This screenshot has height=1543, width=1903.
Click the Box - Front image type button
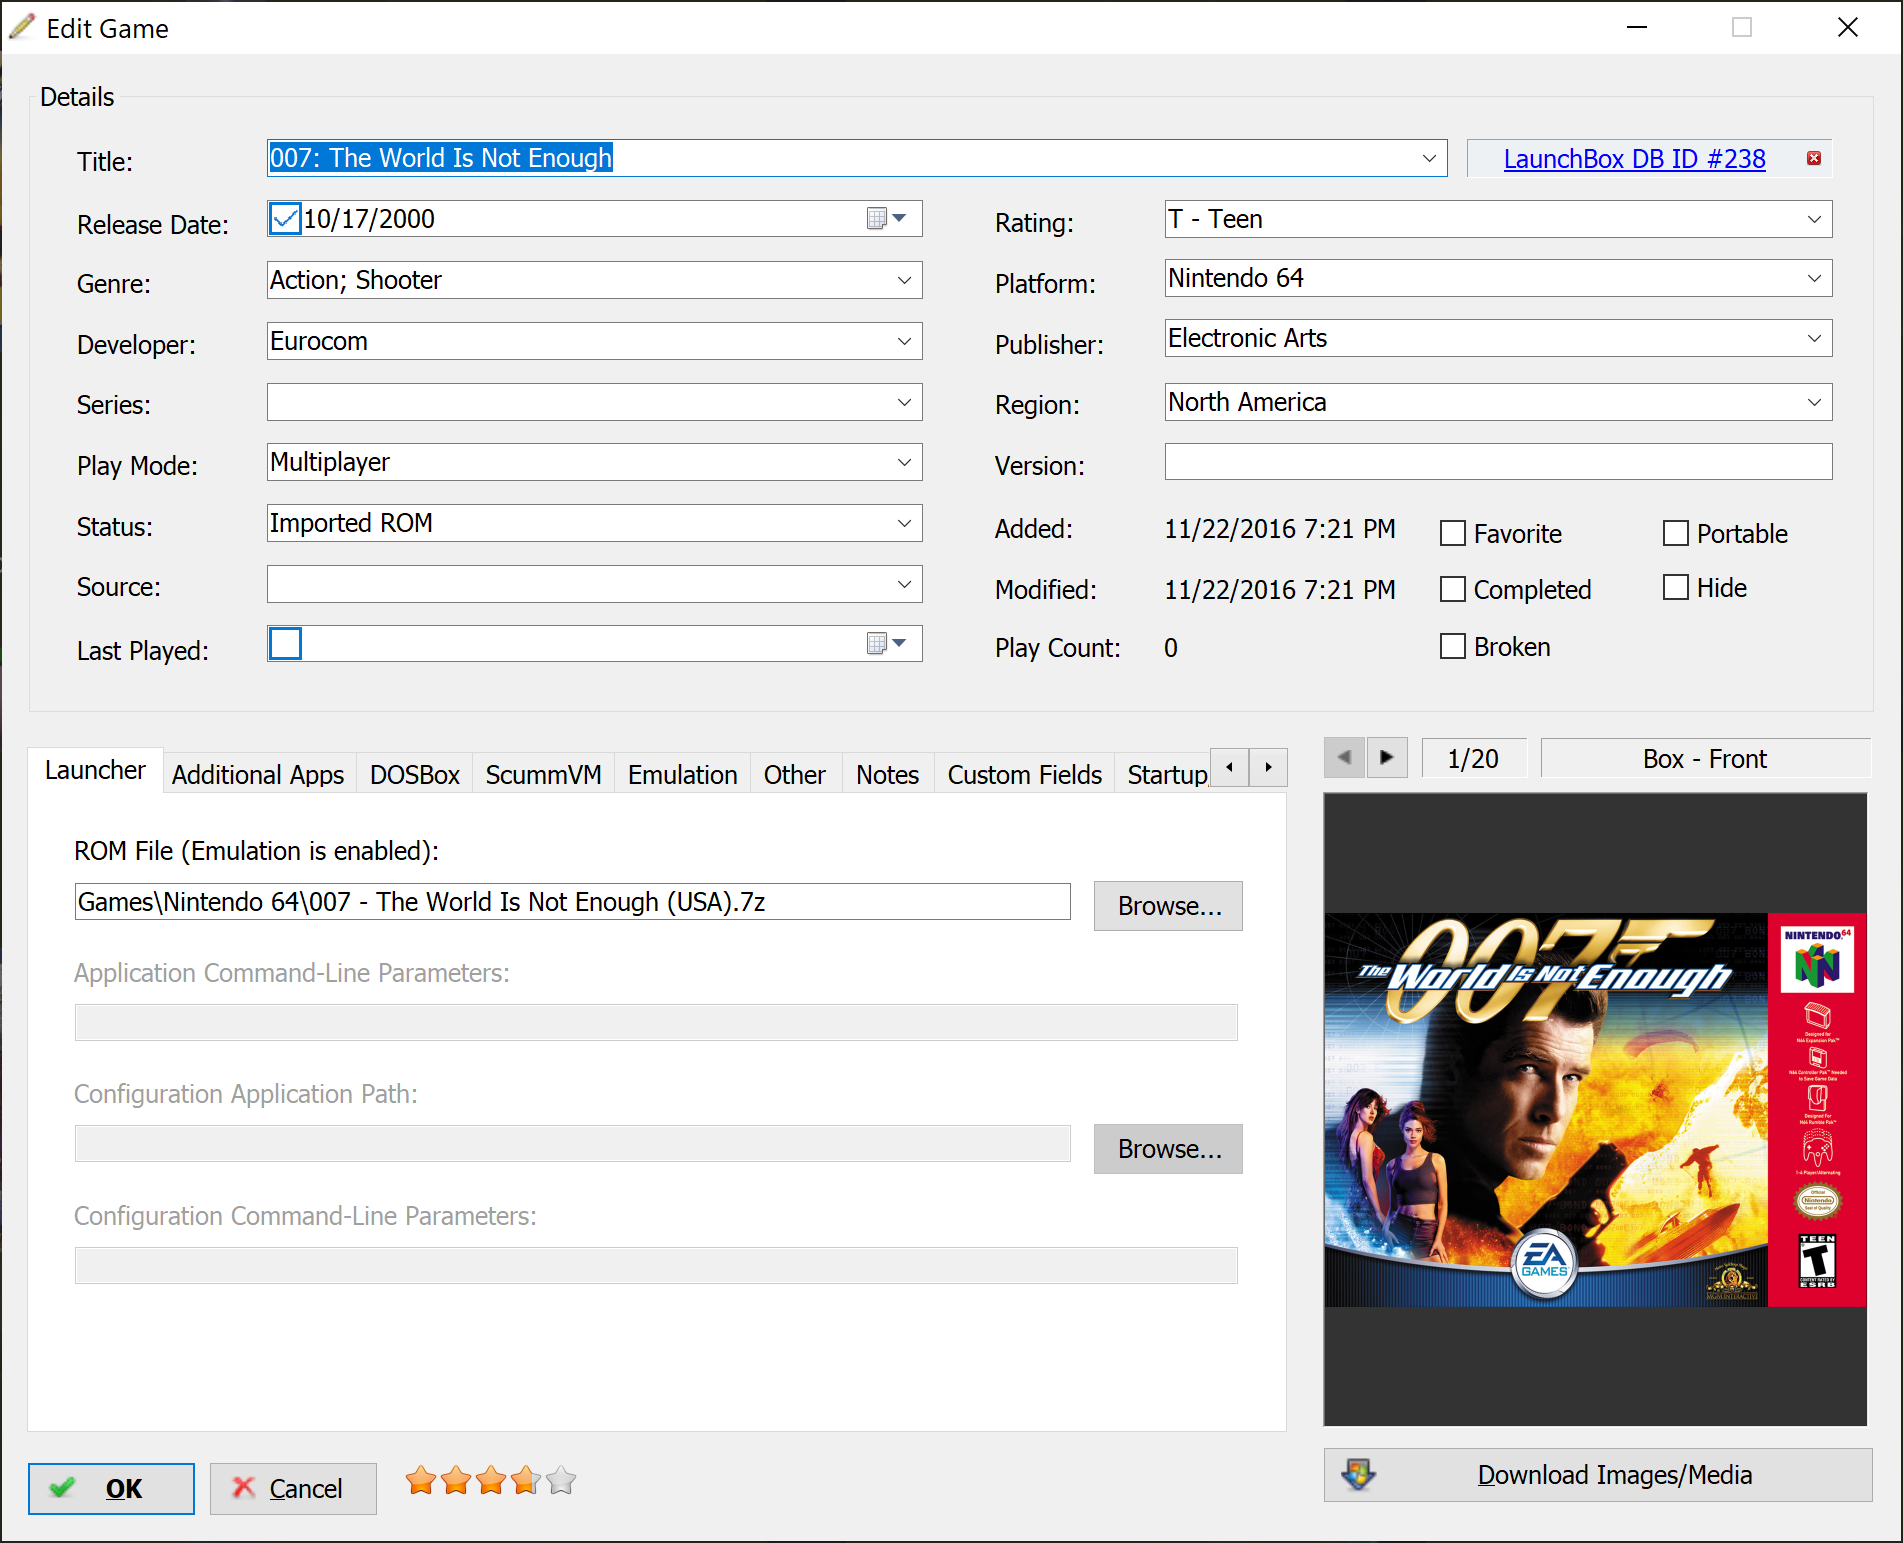coord(1705,758)
